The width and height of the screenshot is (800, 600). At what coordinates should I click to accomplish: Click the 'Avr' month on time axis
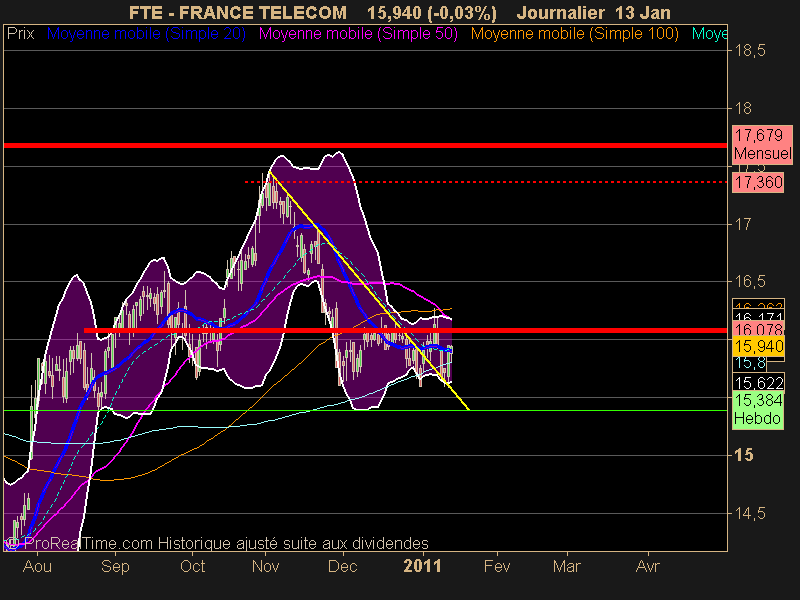tap(648, 566)
